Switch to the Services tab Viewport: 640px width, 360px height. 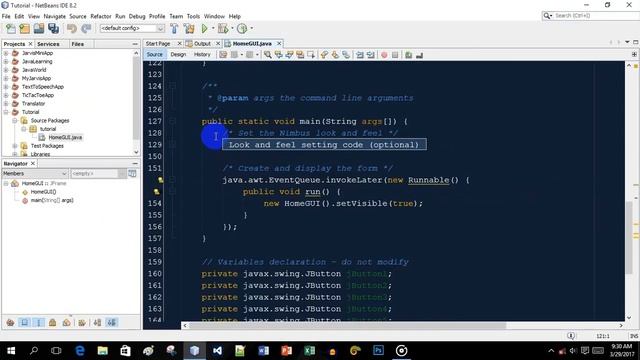(x=48, y=44)
